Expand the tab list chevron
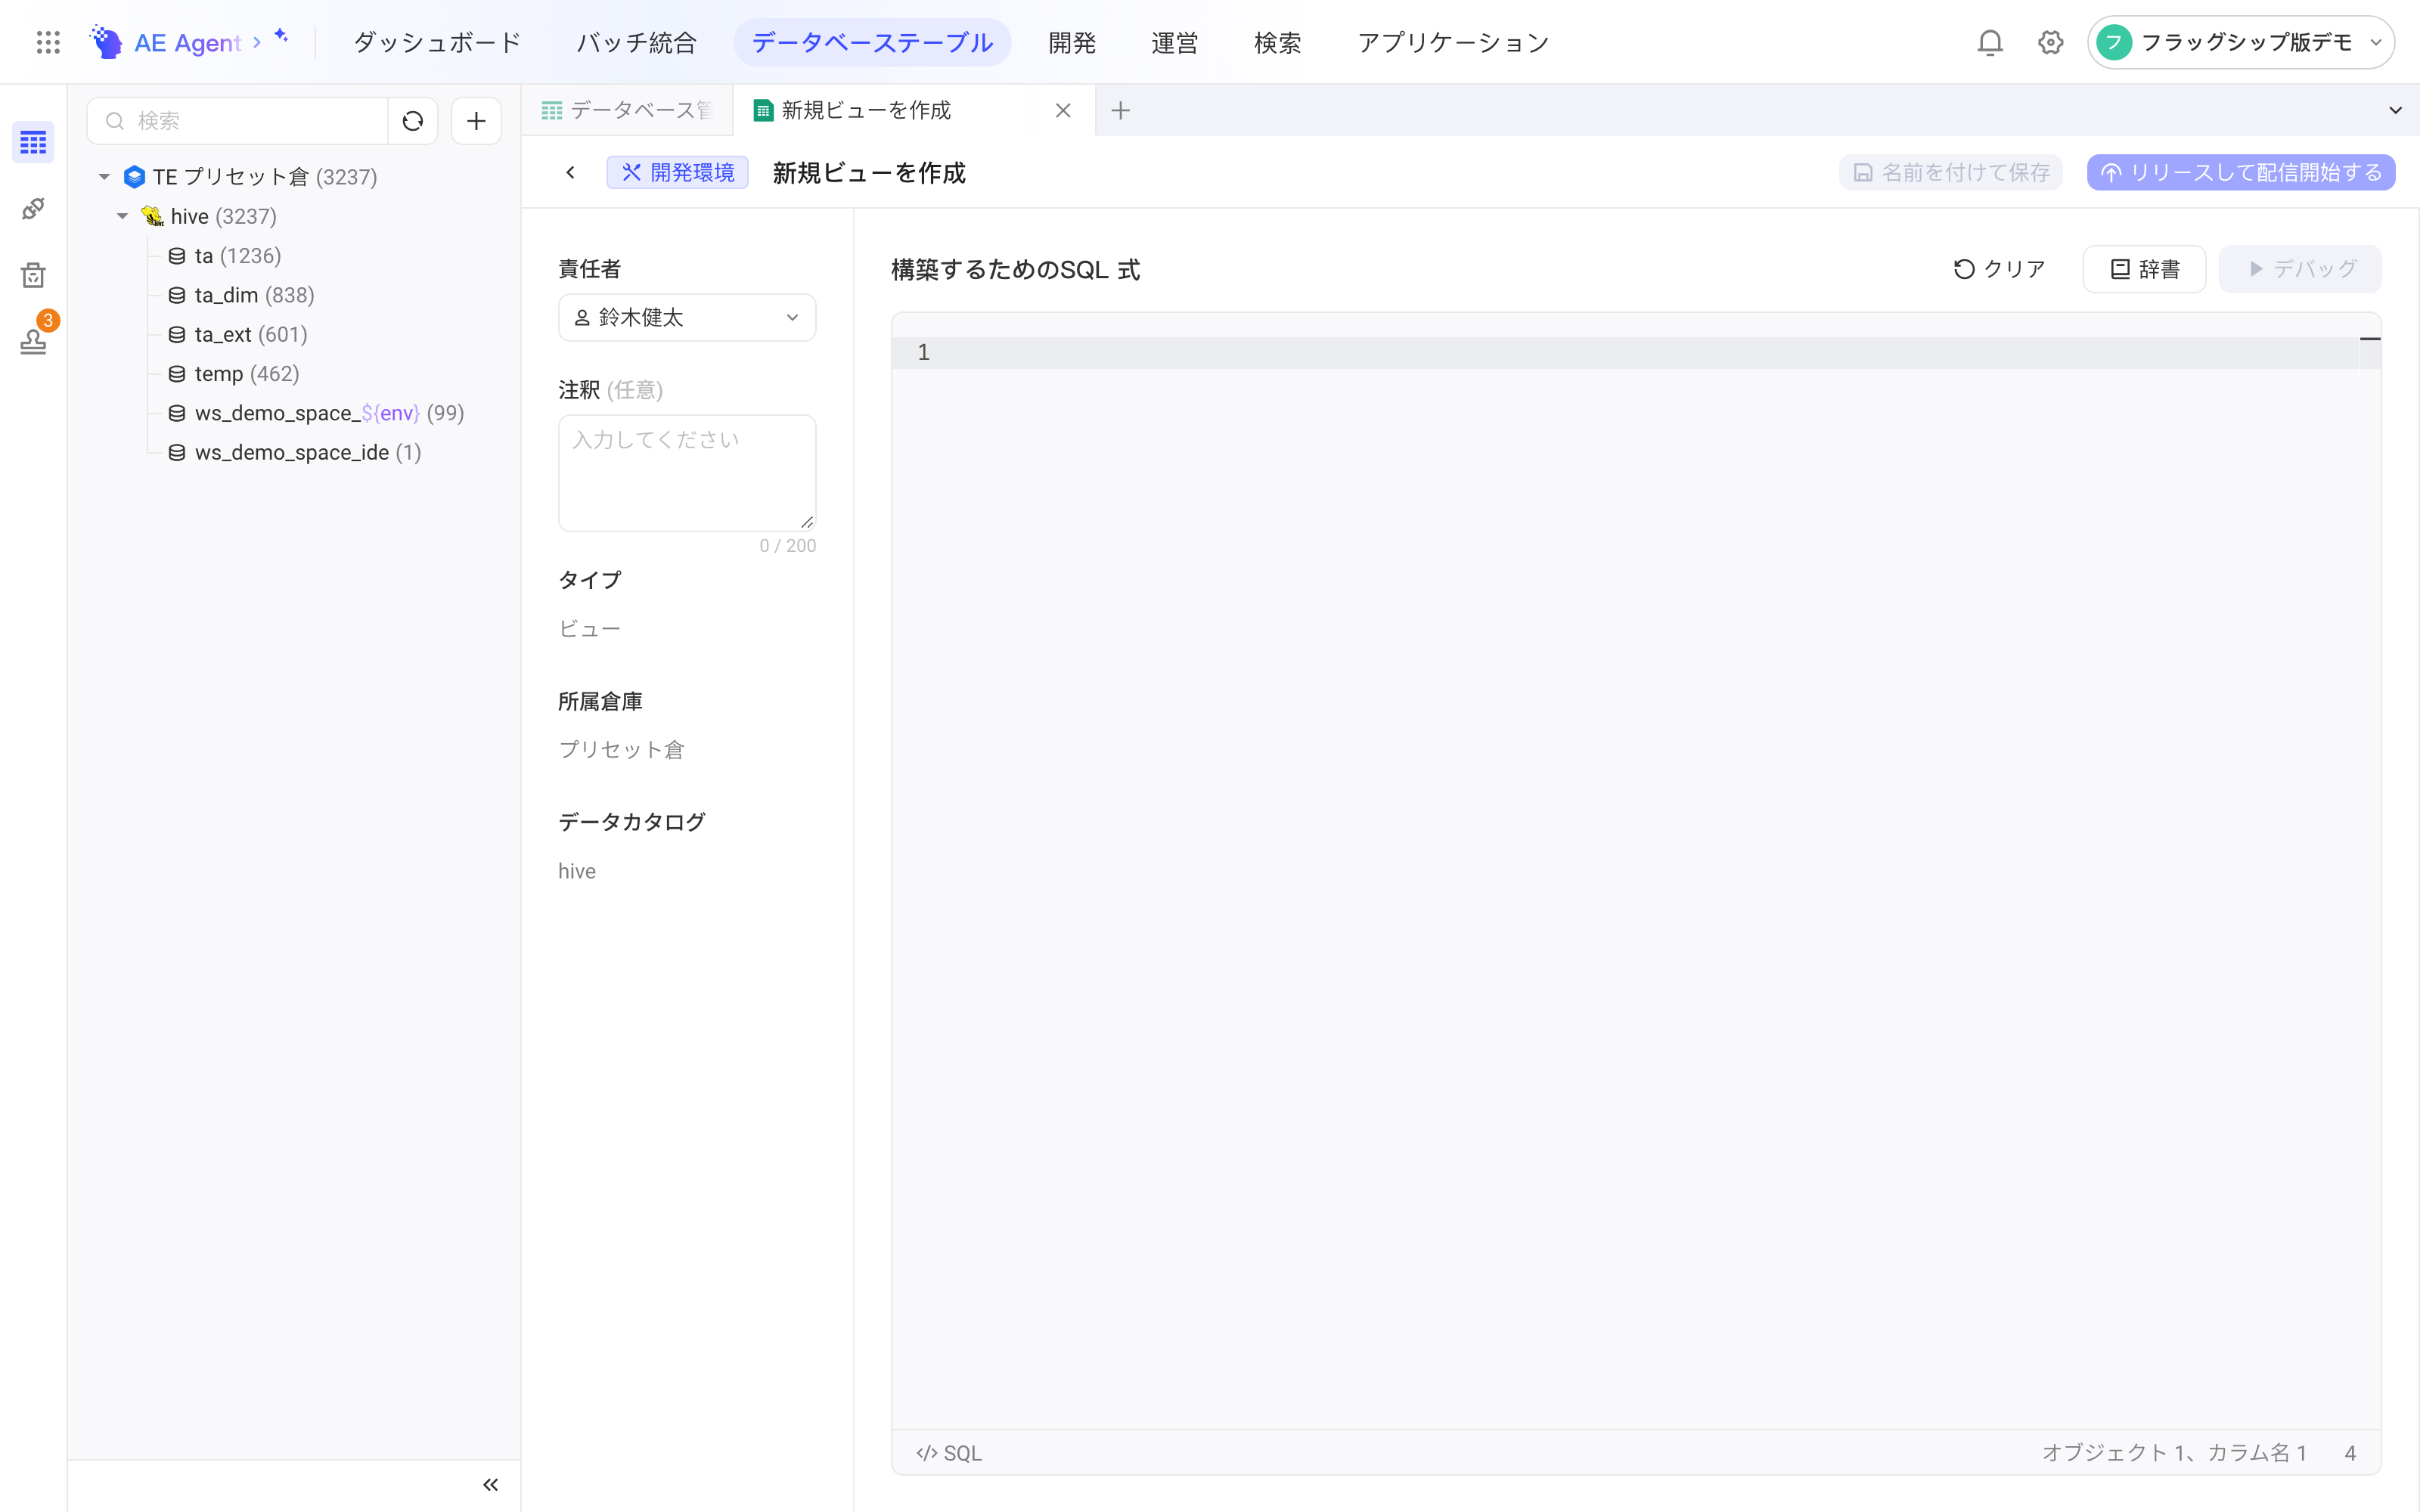Screen dimensions: 2420x1512 (x=2395, y=110)
